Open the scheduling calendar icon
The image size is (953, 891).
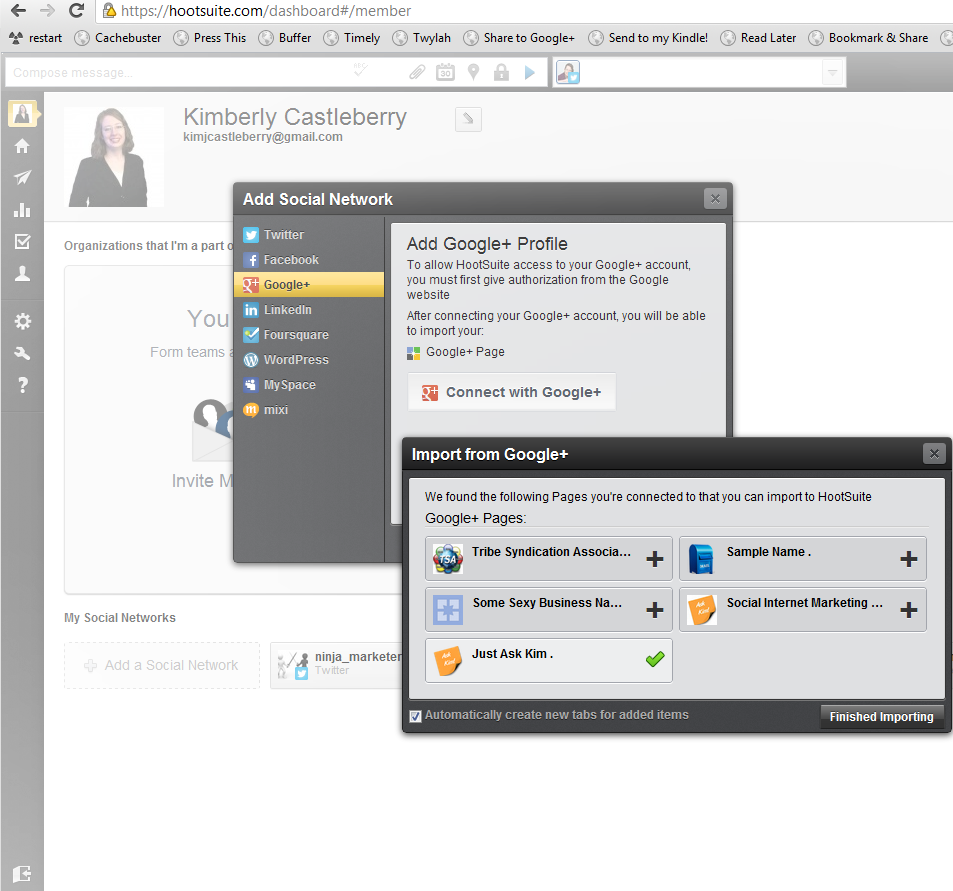pos(446,72)
